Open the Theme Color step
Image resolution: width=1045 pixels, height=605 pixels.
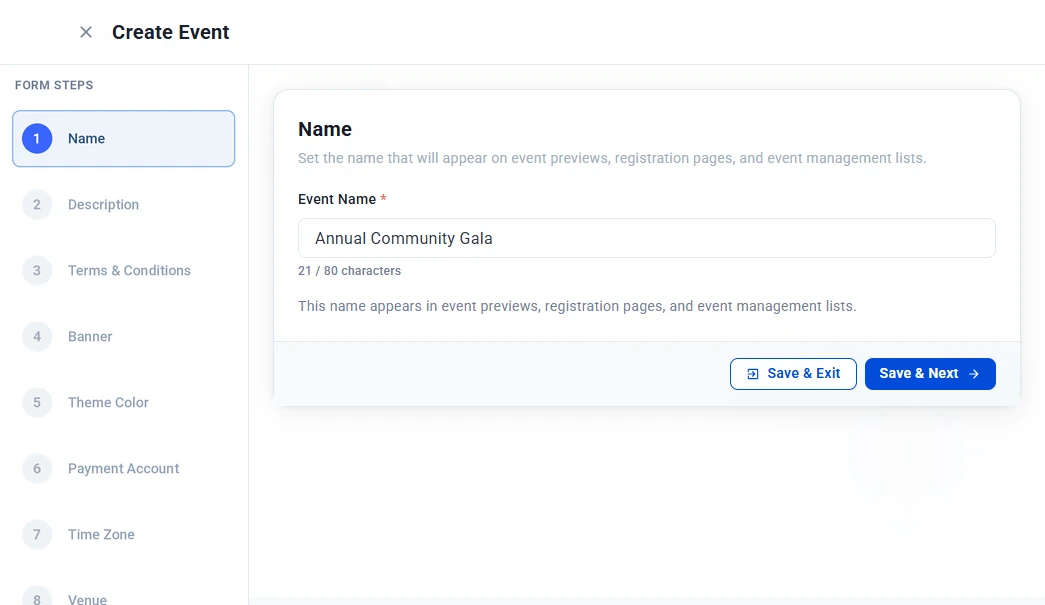(123, 402)
